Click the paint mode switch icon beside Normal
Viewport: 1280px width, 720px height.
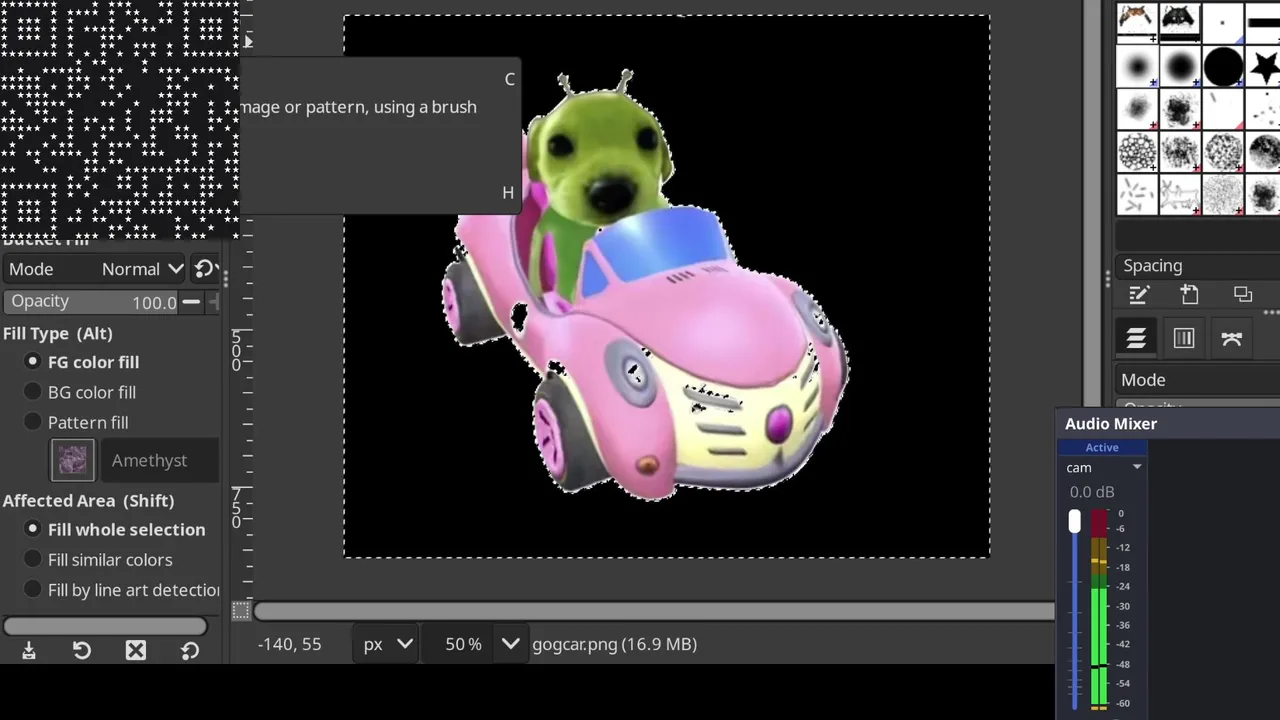coord(205,269)
